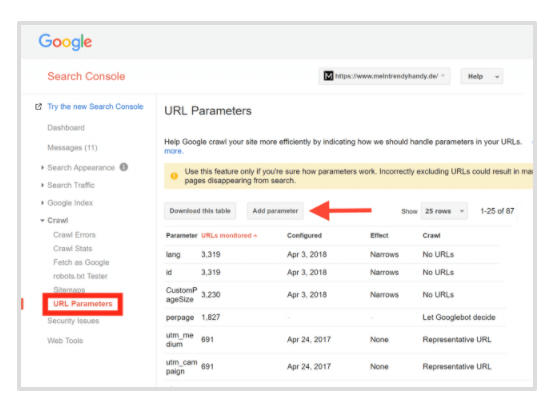548x397 pixels.
Task: Click the blue 'more.' link under the description
Action: tap(174, 151)
